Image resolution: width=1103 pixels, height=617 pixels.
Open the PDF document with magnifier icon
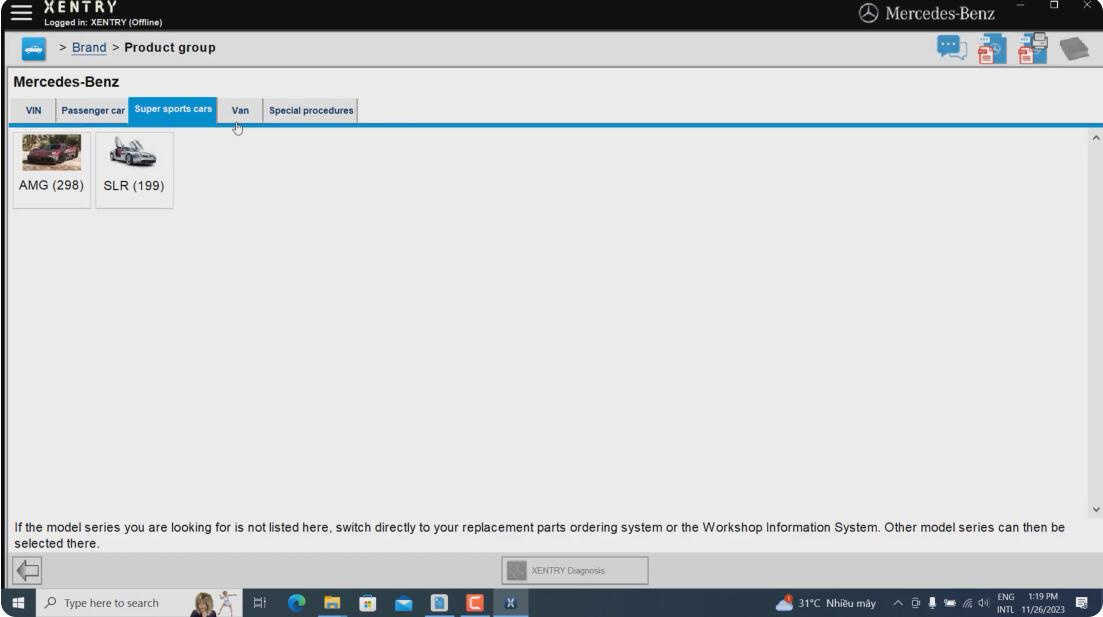click(992, 49)
